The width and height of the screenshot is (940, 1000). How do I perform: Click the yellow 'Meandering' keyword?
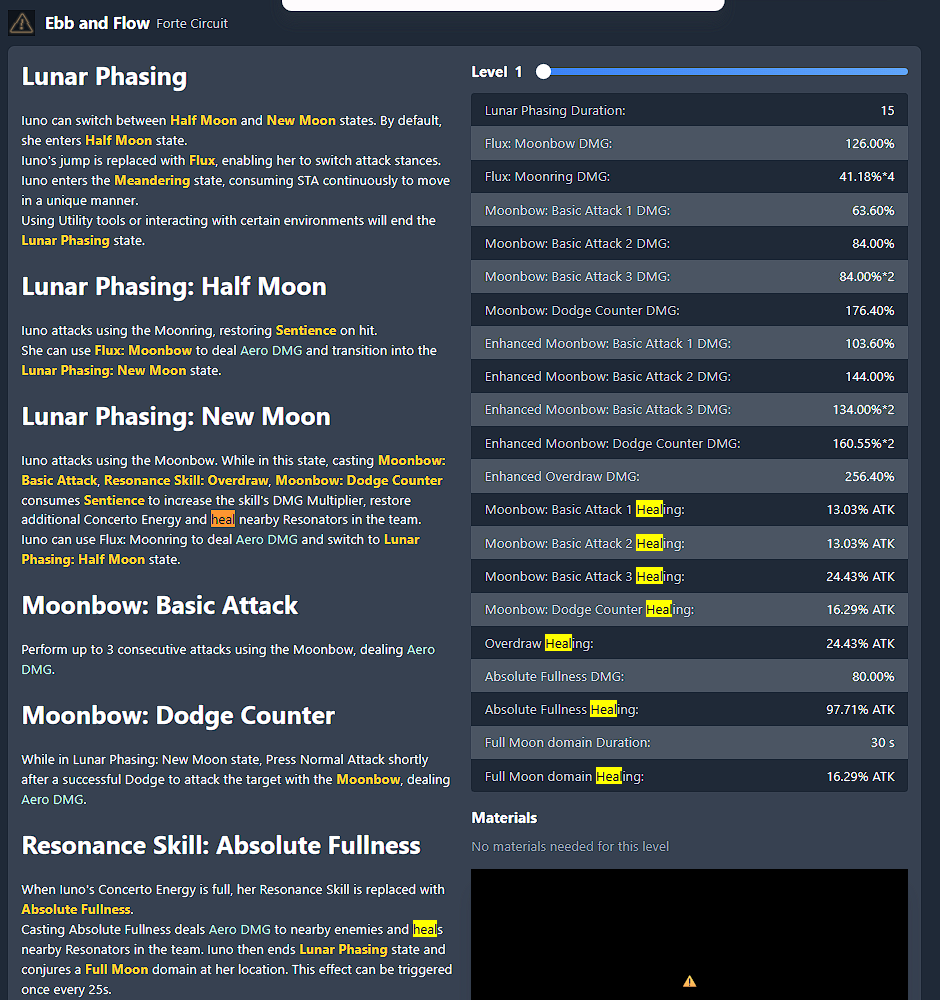point(152,180)
